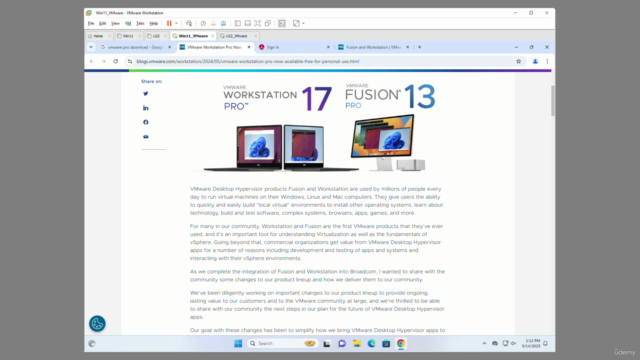
Task: Open stretch display options dropdown arrow
Action: pos(303,24)
